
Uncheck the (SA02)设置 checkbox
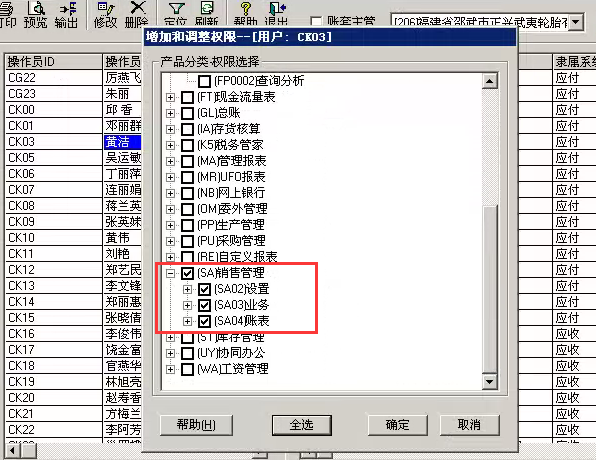(x=204, y=289)
